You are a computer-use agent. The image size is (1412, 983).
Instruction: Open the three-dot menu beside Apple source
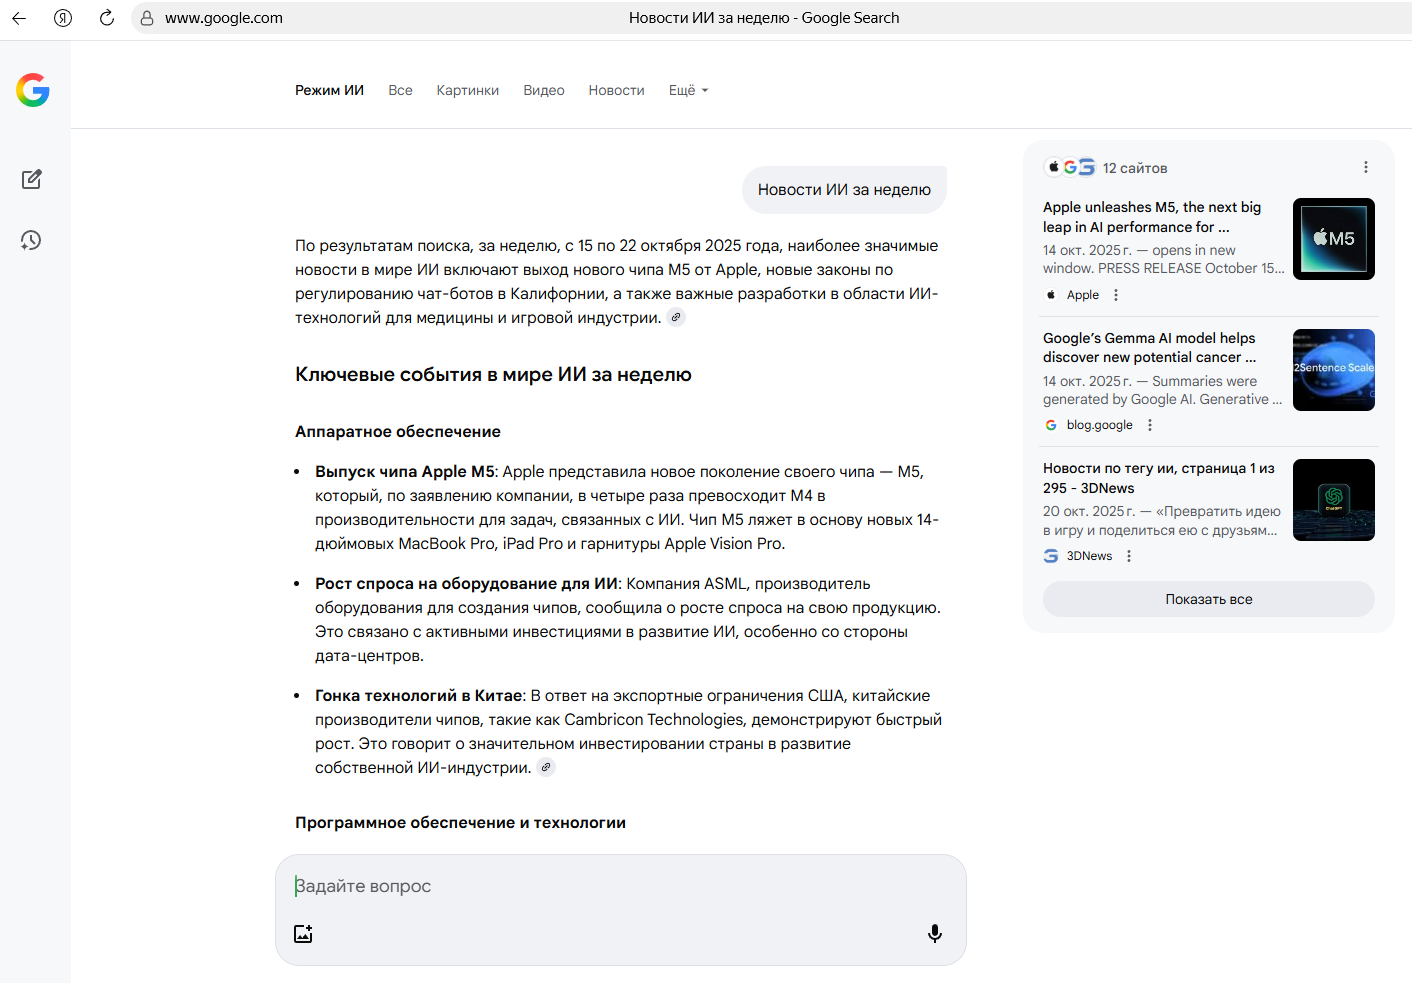coord(1116,295)
